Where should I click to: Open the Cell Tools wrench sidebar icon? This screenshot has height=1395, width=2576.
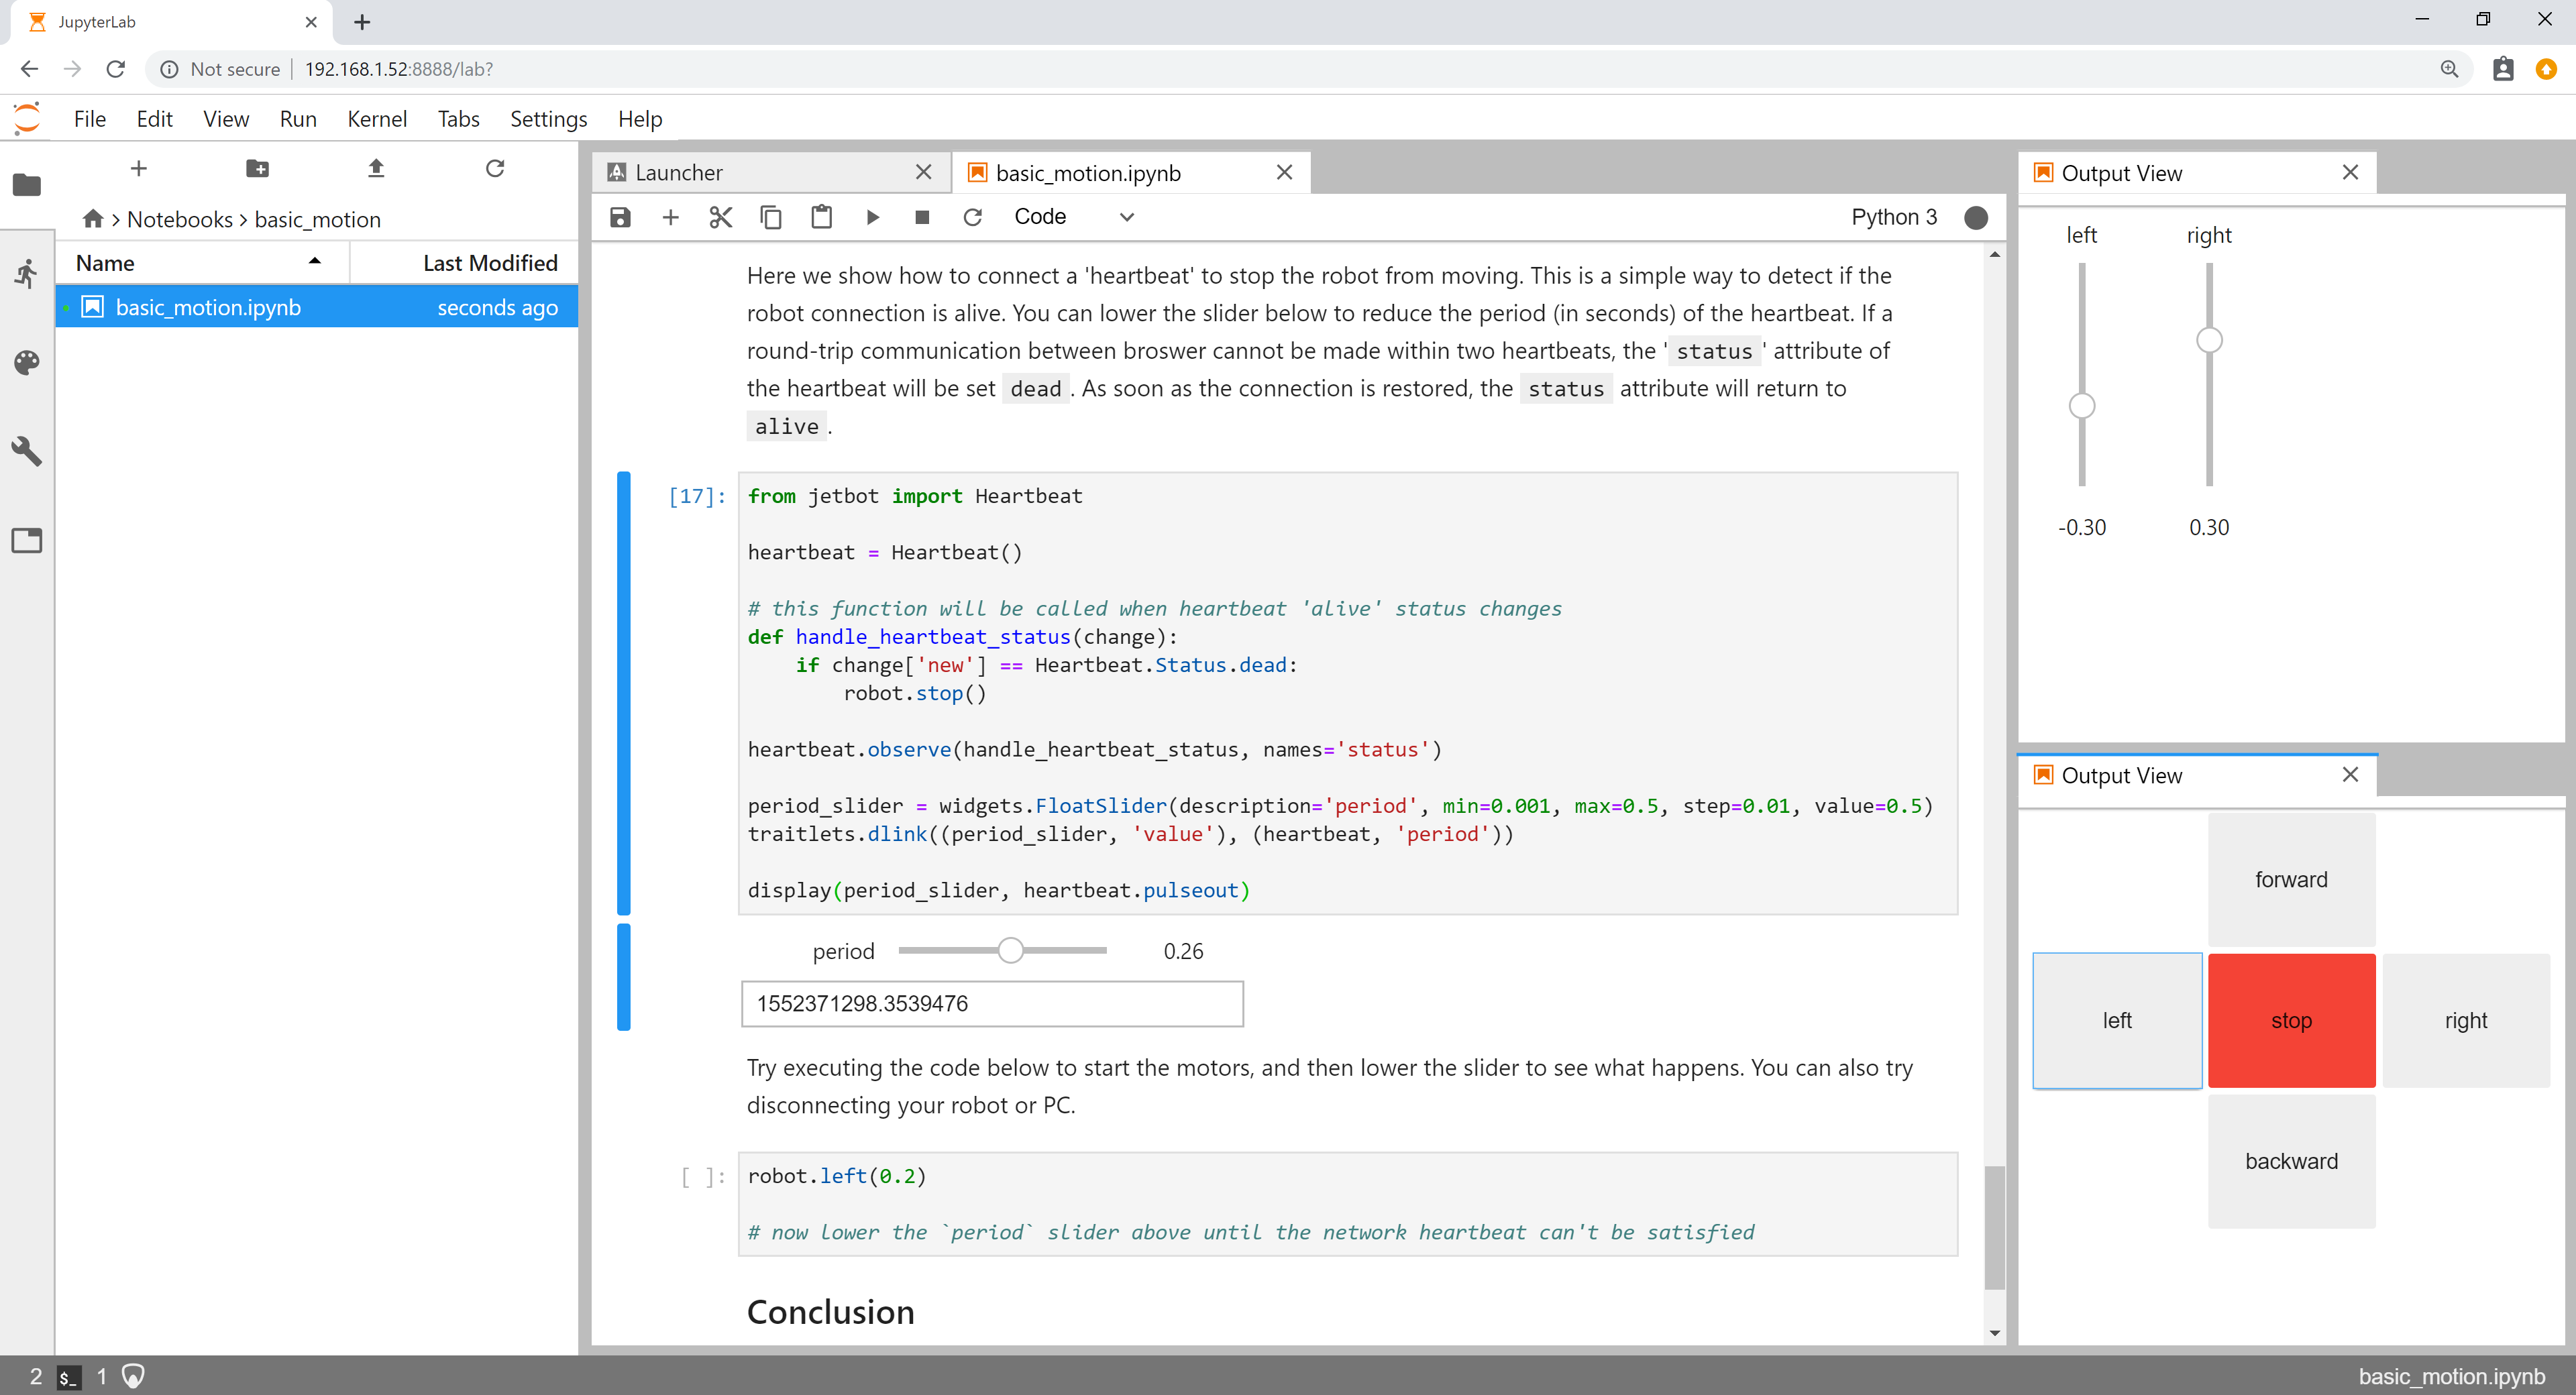[x=27, y=451]
